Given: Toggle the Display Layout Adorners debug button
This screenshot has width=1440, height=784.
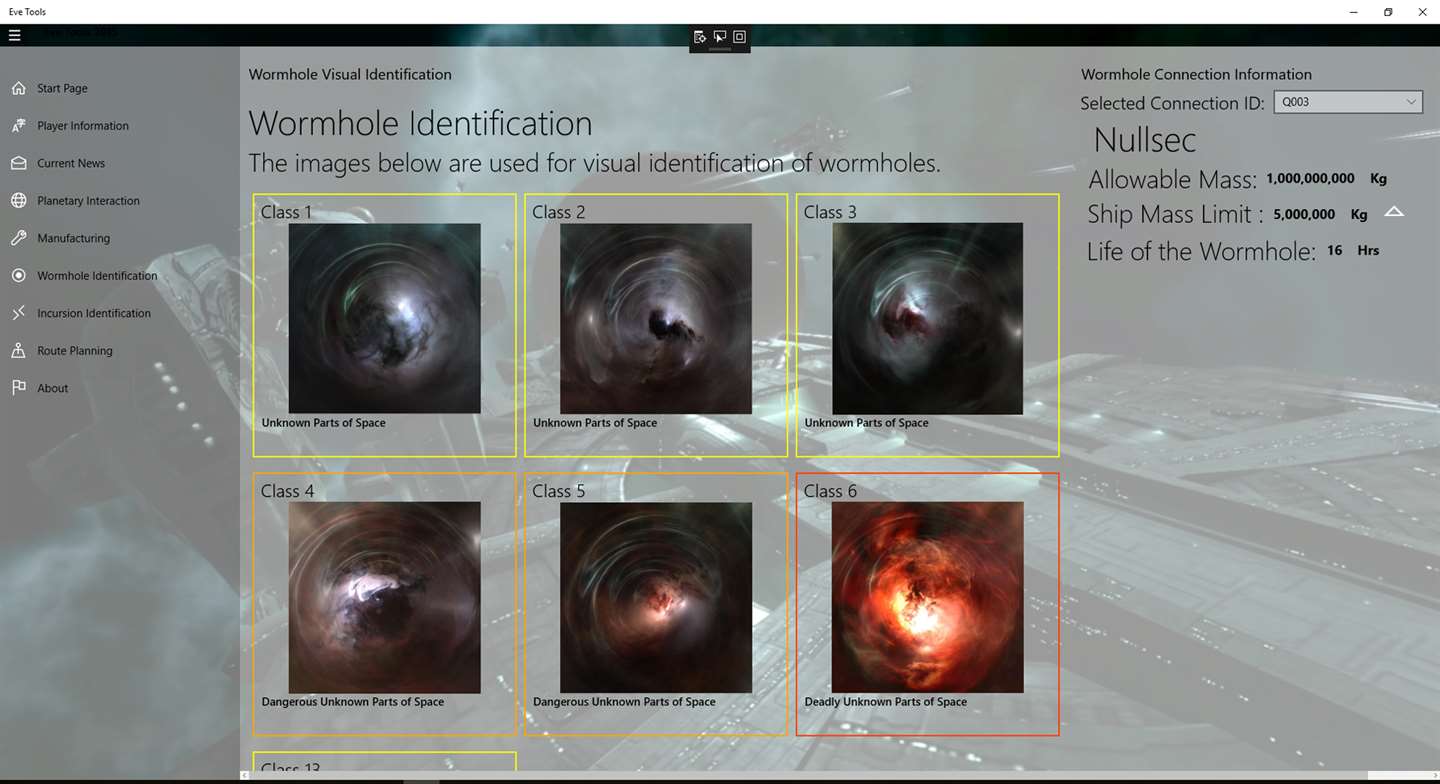Looking at the screenshot, I should tap(740, 37).
